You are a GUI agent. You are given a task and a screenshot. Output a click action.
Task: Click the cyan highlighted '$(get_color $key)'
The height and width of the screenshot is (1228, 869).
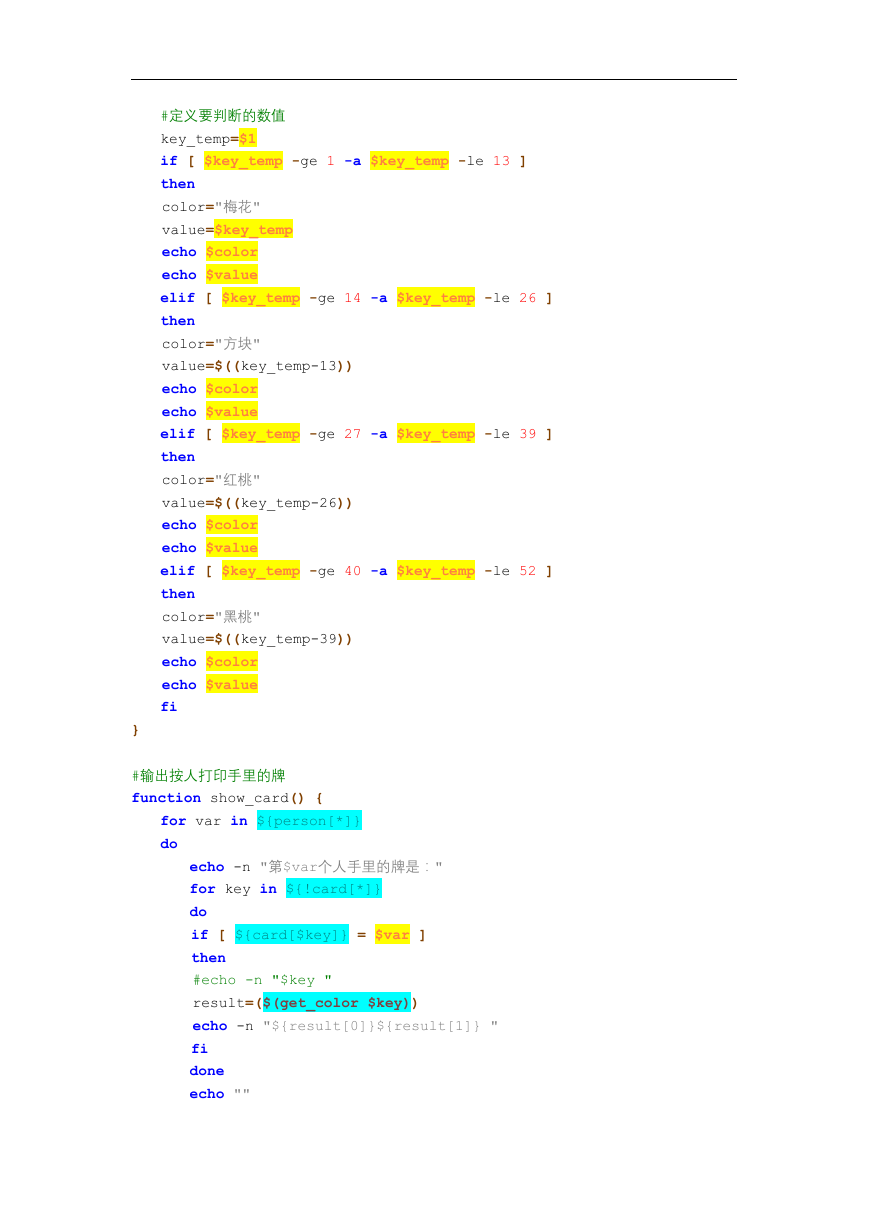coord(337,1003)
